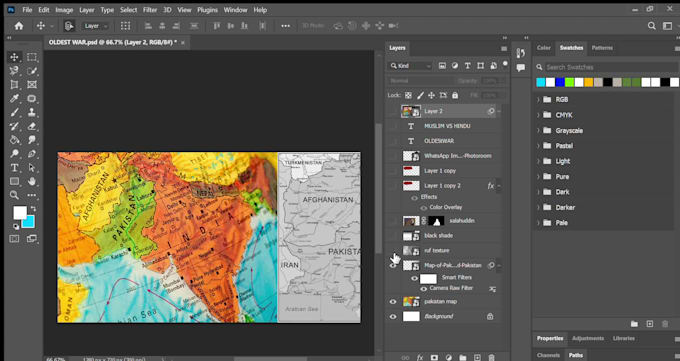The width and height of the screenshot is (680, 361).
Task: Toggle Smart Filters visibility eye
Action: 415,279
